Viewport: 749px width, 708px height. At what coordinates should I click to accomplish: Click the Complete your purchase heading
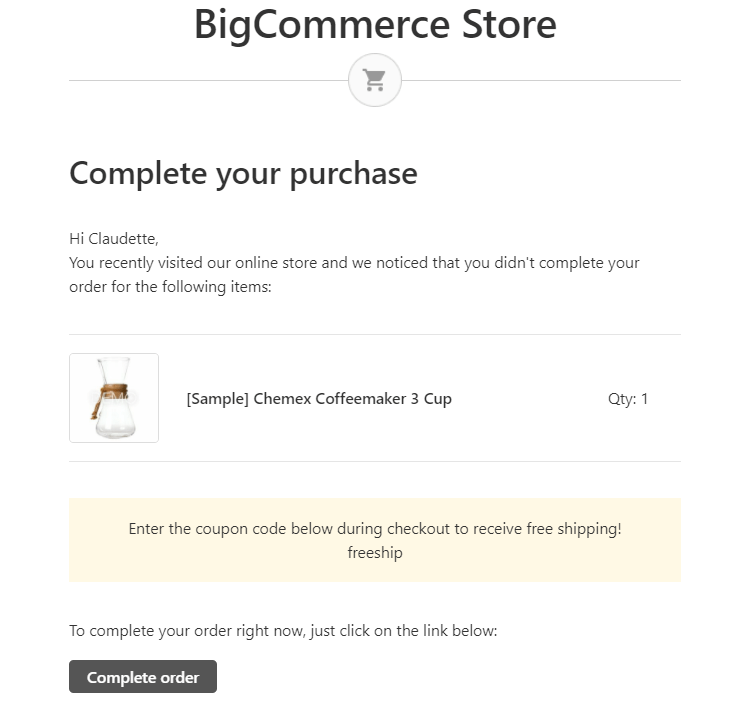point(243,173)
